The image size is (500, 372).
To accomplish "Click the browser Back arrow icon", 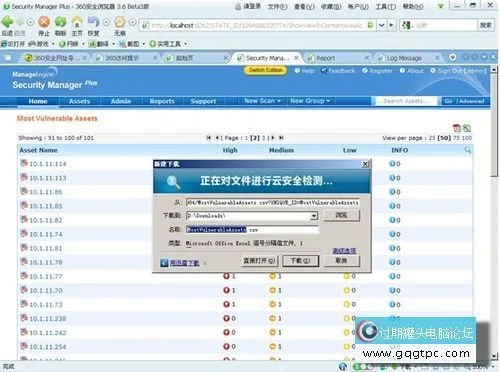I will [7, 22].
